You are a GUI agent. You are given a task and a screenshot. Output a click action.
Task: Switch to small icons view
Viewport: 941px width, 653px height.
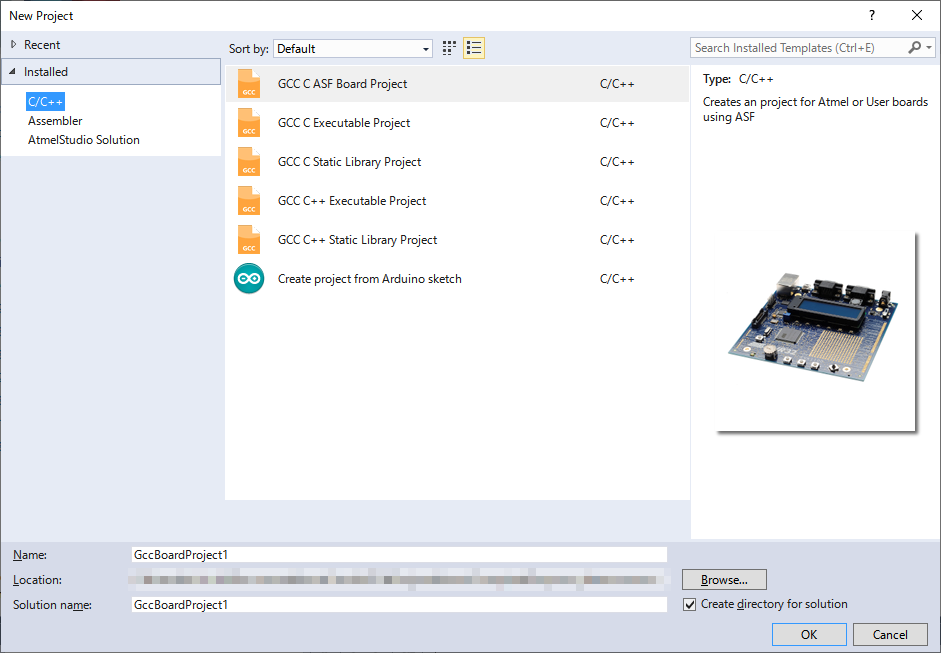[449, 48]
